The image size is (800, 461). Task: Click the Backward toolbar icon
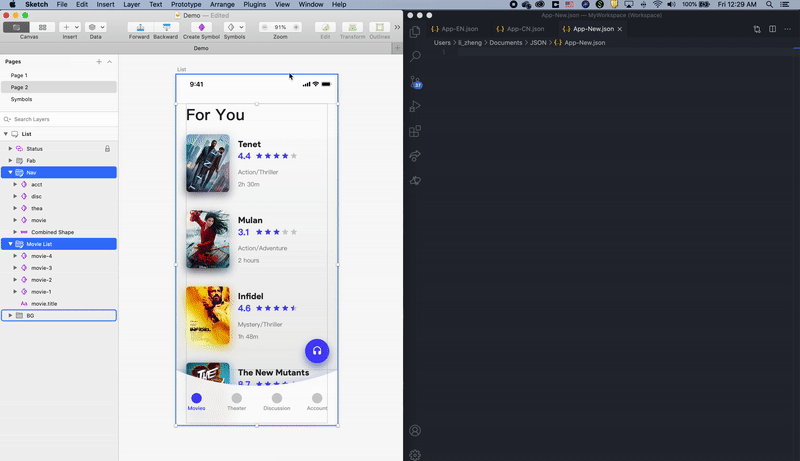(x=166, y=27)
